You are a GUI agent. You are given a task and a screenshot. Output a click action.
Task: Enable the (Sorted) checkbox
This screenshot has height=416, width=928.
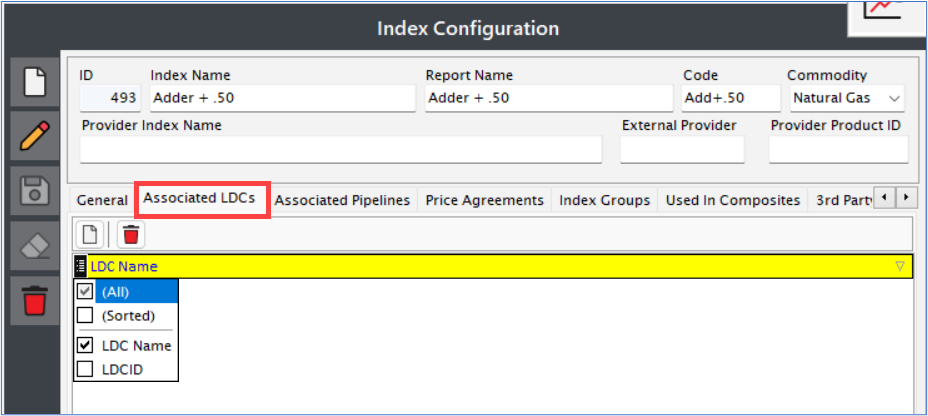[85, 315]
